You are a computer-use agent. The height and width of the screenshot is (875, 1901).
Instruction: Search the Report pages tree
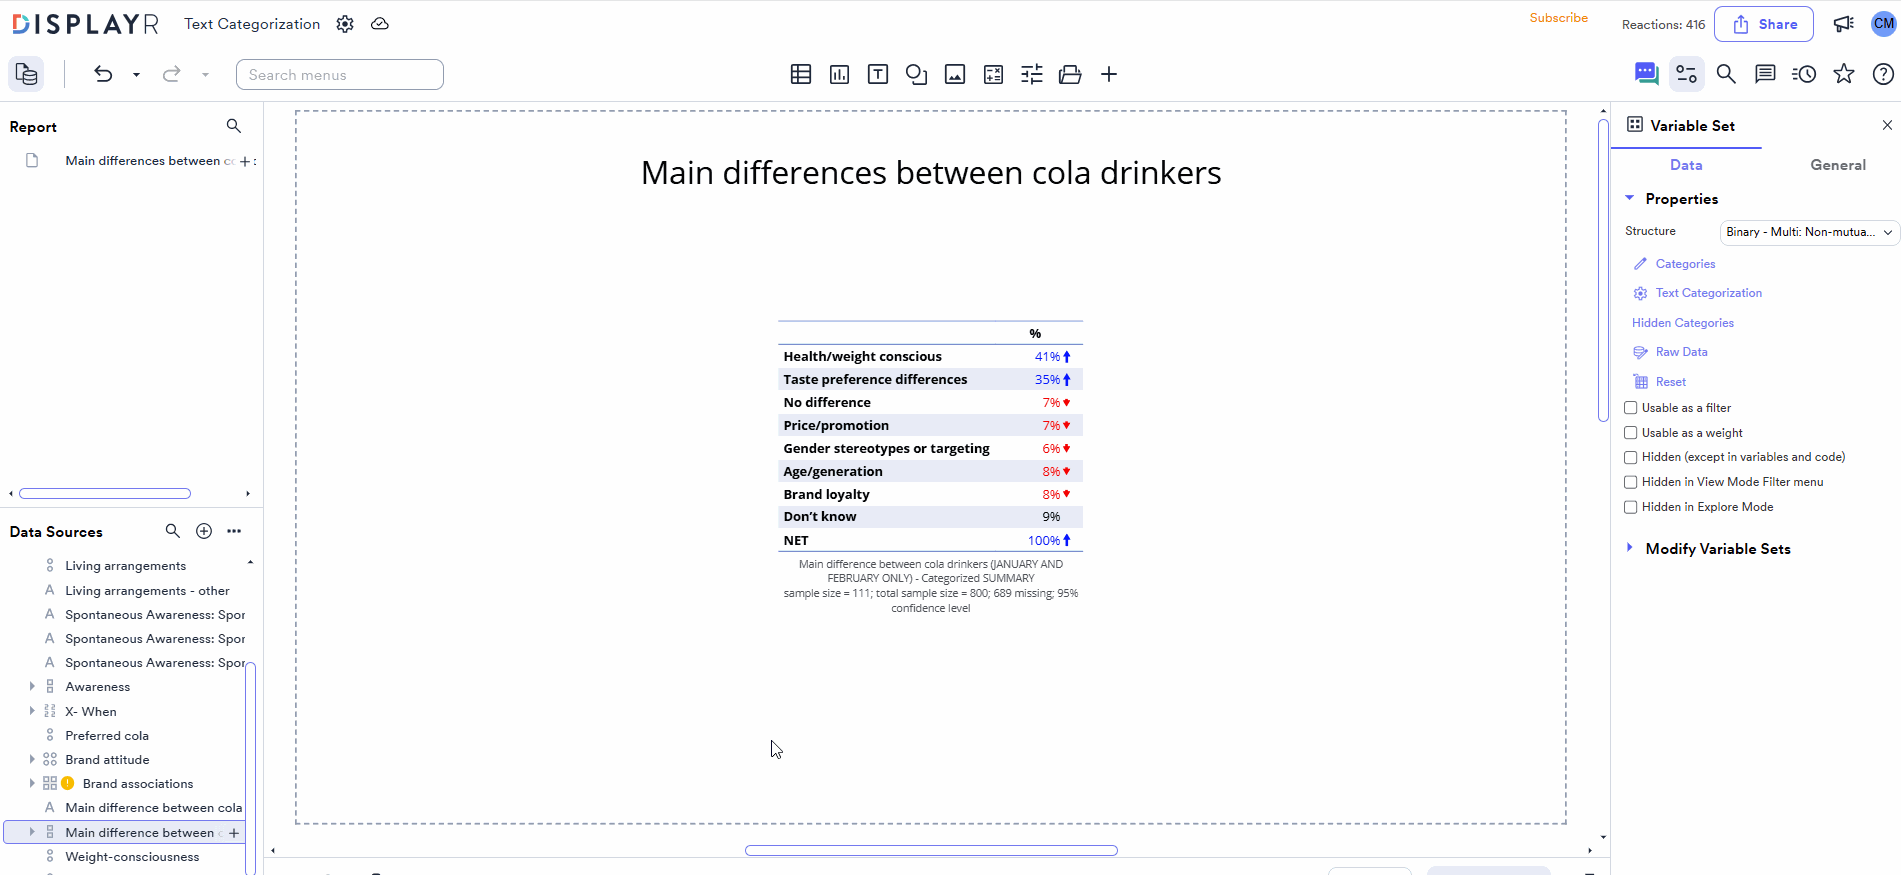pos(234,126)
